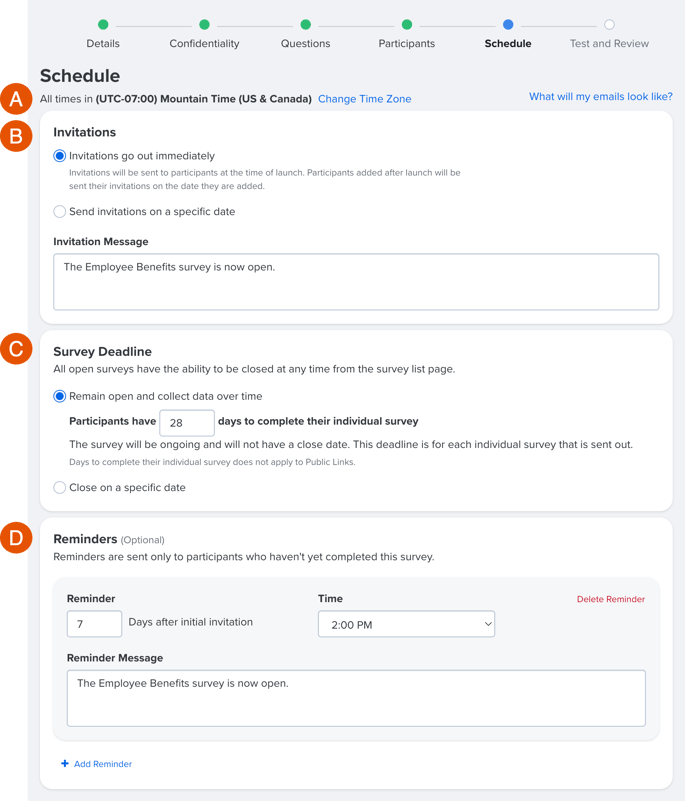Open the Change Time Zone link
This screenshot has width=685, height=801.
[x=365, y=99]
